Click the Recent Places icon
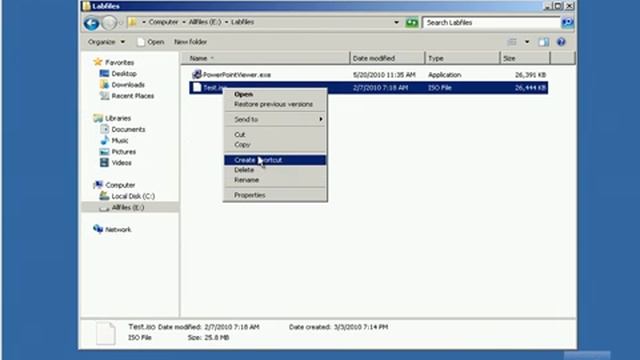The image size is (640, 360). pos(104,96)
